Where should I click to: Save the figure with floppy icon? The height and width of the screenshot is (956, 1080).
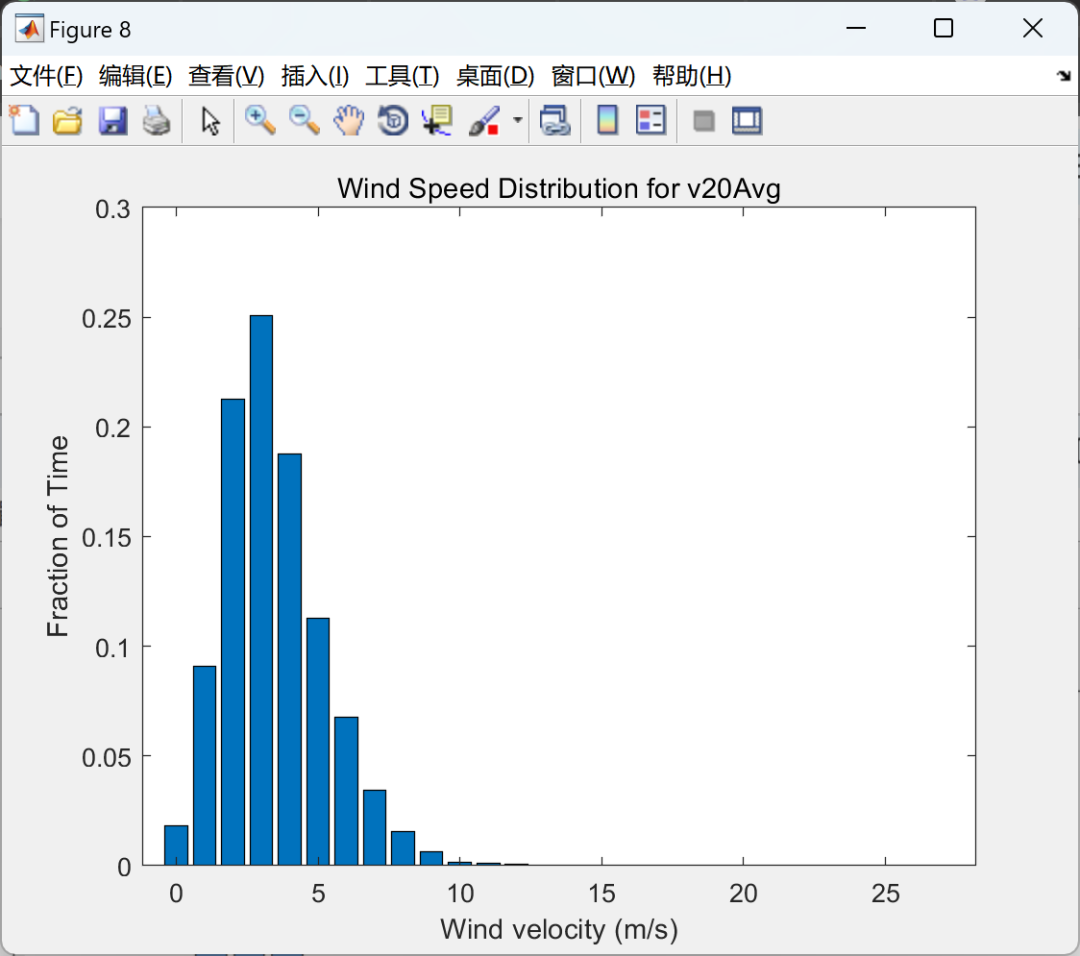112,121
